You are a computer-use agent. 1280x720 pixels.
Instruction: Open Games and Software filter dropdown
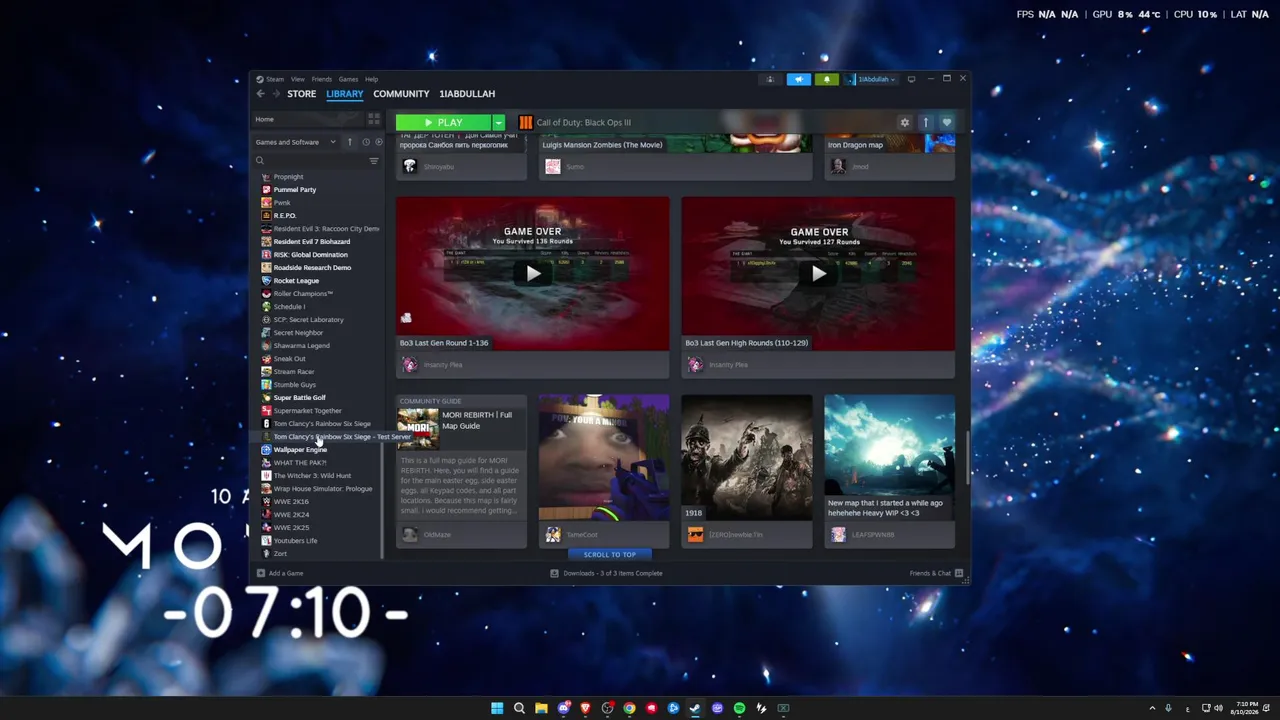[x=295, y=142]
